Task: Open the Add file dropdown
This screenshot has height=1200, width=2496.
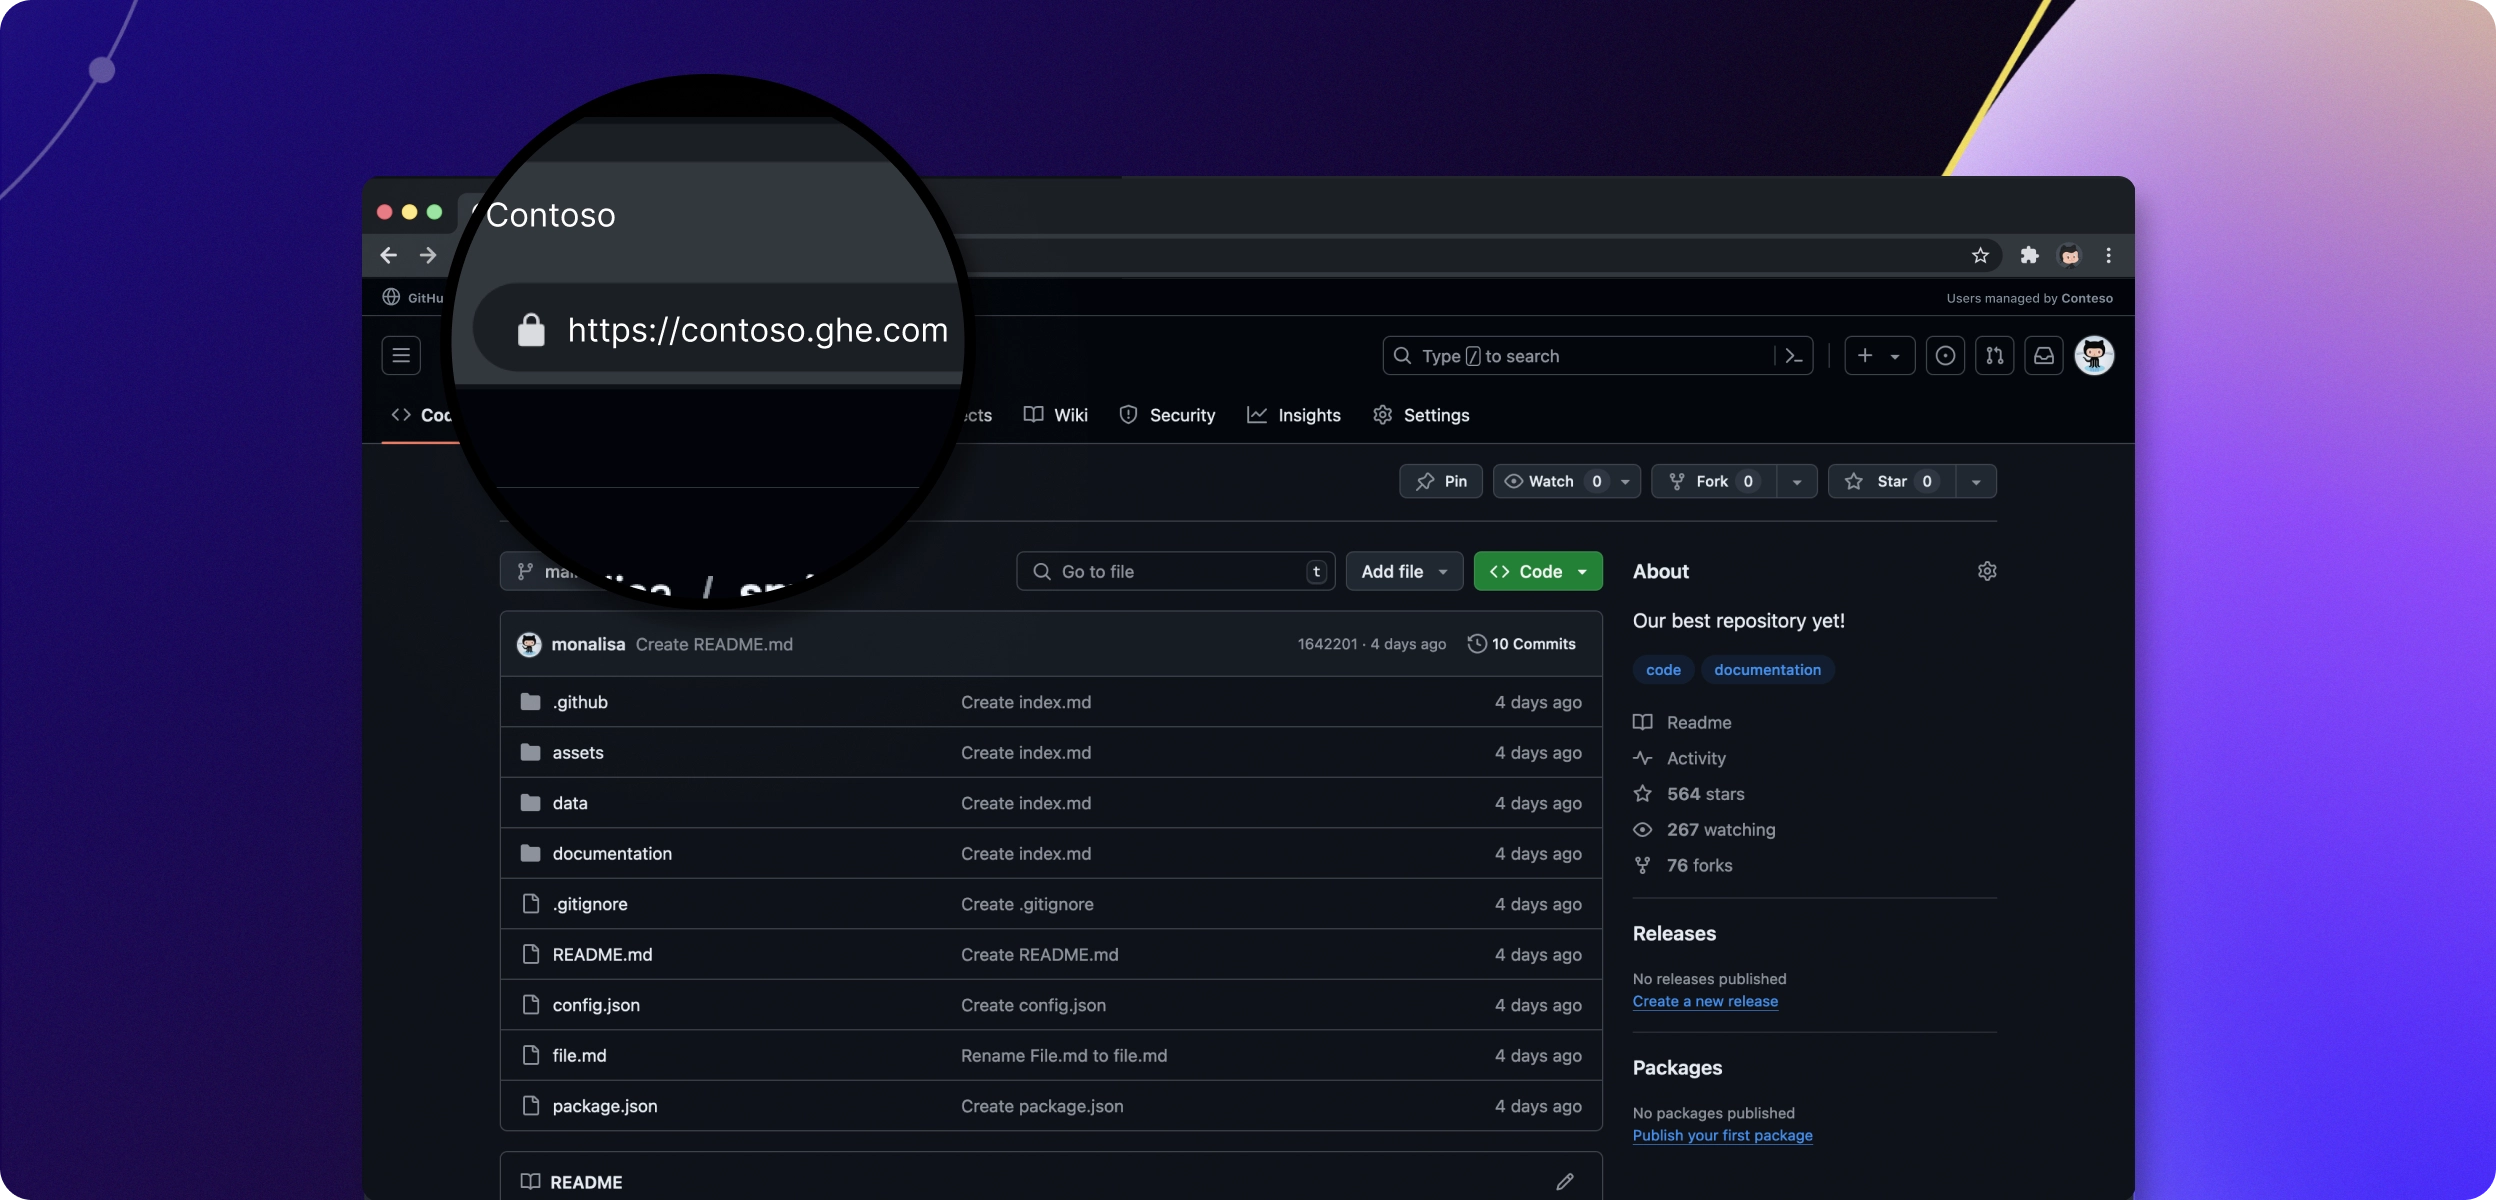Action: point(1404,571)
